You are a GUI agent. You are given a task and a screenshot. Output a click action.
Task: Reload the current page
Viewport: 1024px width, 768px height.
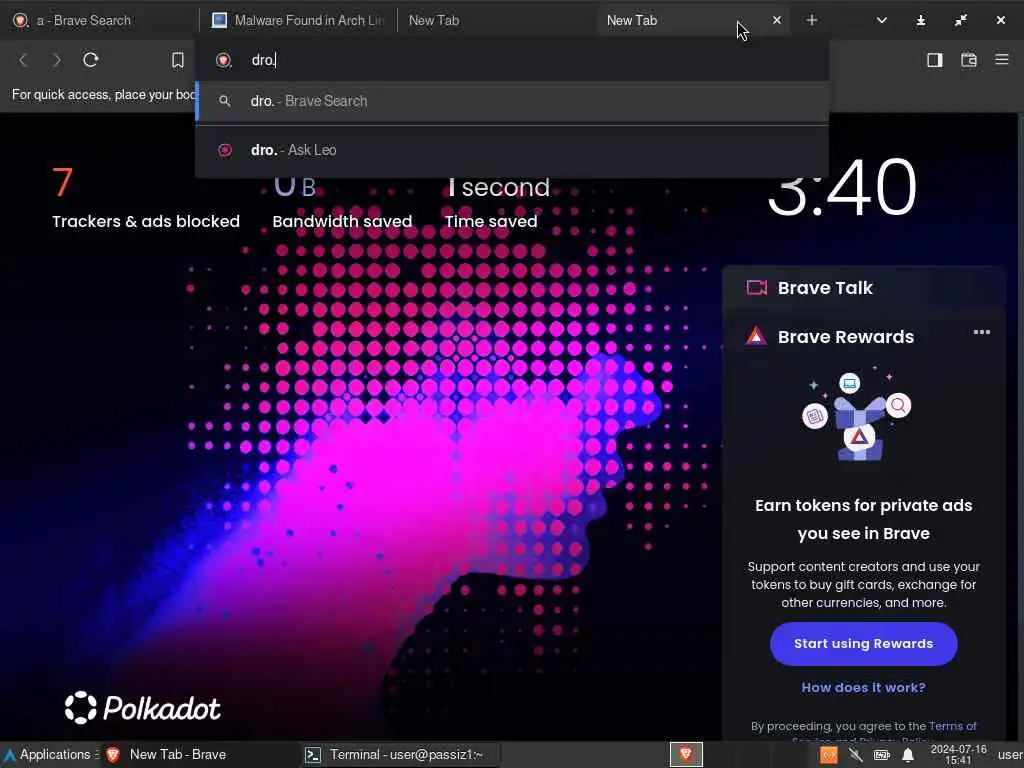click(x=91, y=60)
